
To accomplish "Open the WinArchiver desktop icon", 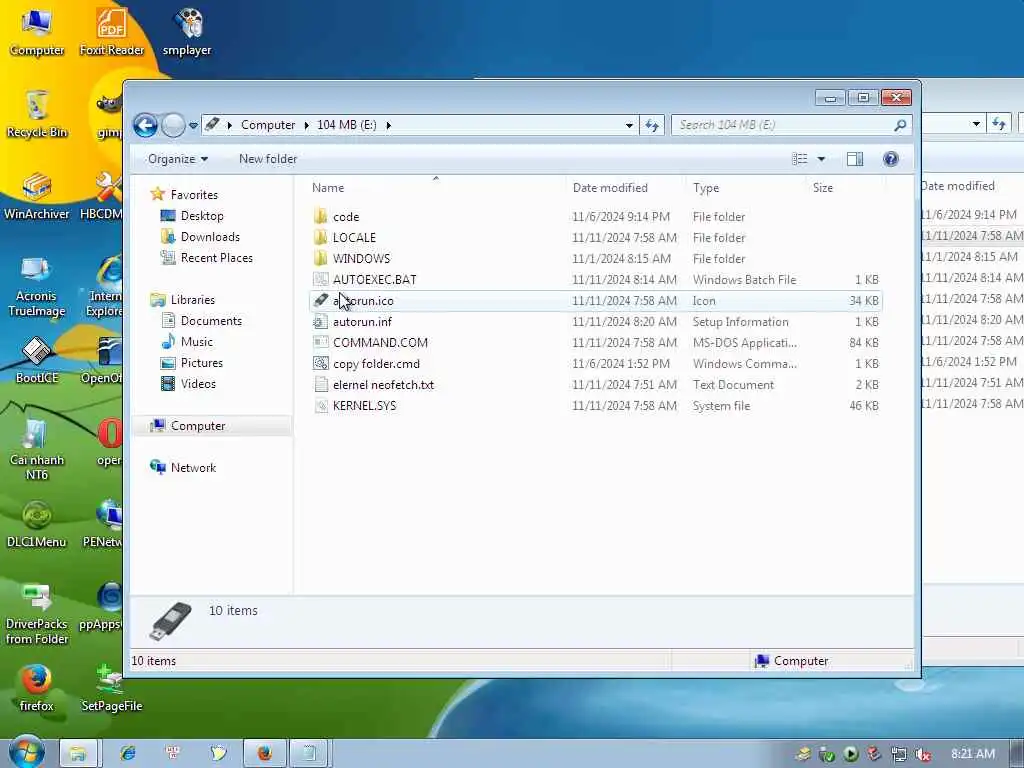I will 37,196.
